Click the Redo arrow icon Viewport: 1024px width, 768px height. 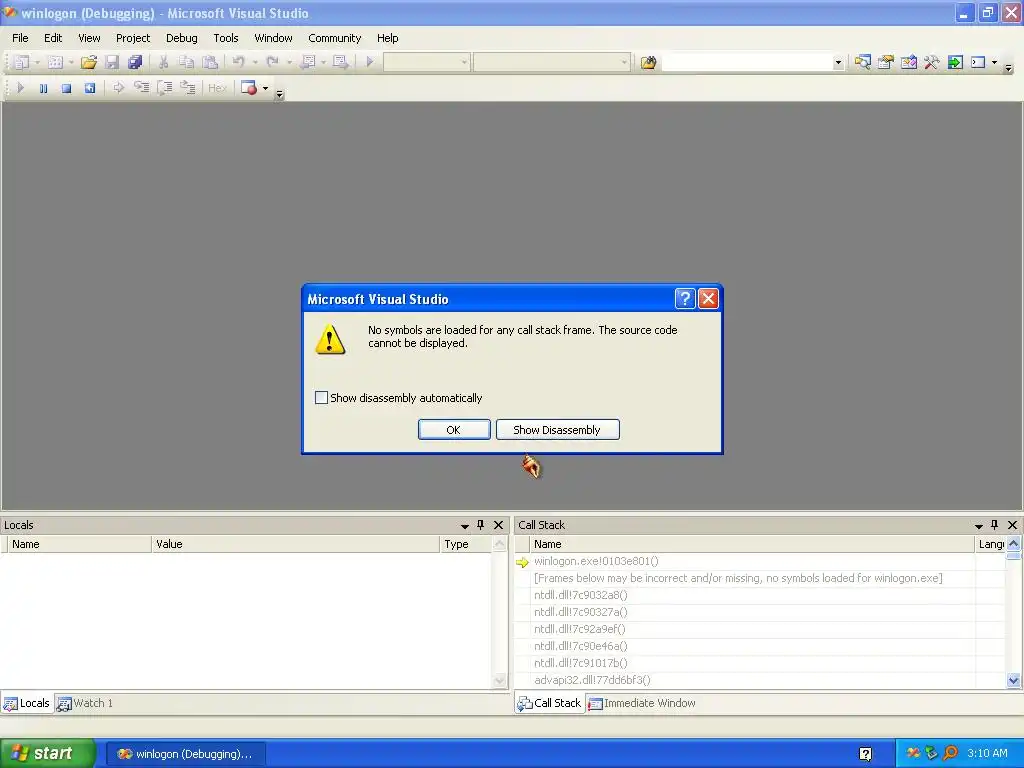[x=273, y=62]
